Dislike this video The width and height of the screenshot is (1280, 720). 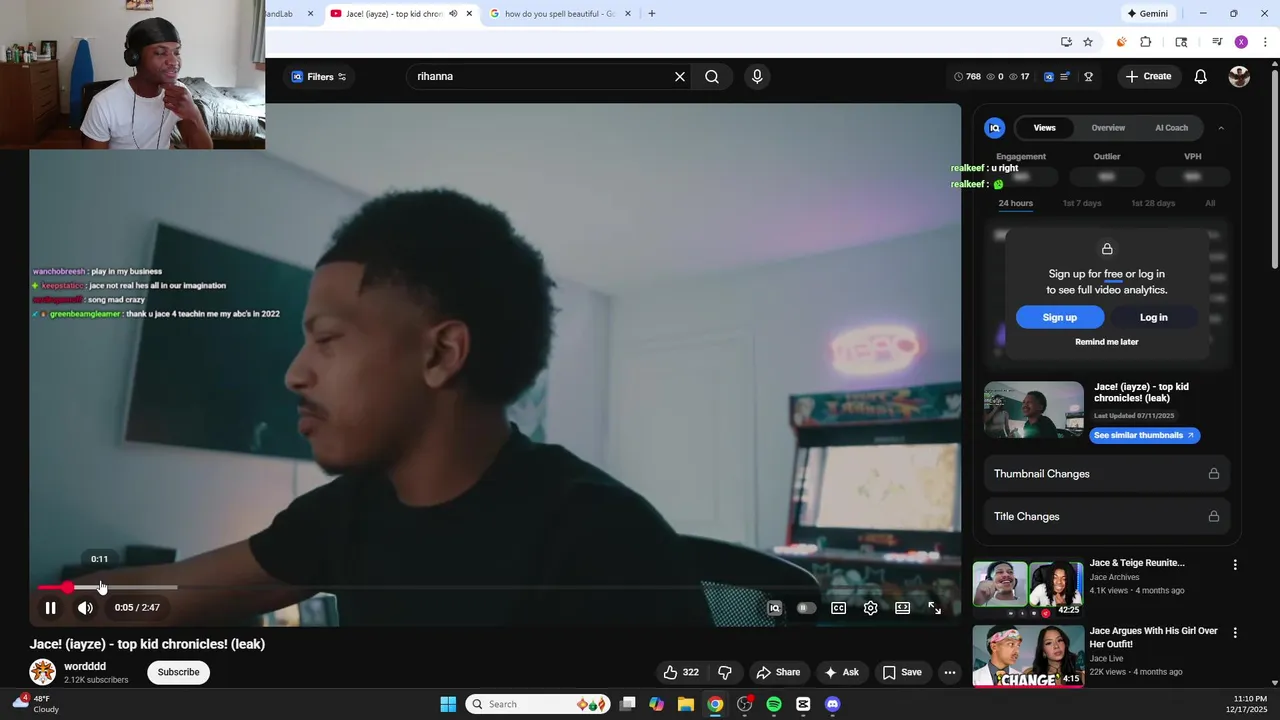[725, 672]
